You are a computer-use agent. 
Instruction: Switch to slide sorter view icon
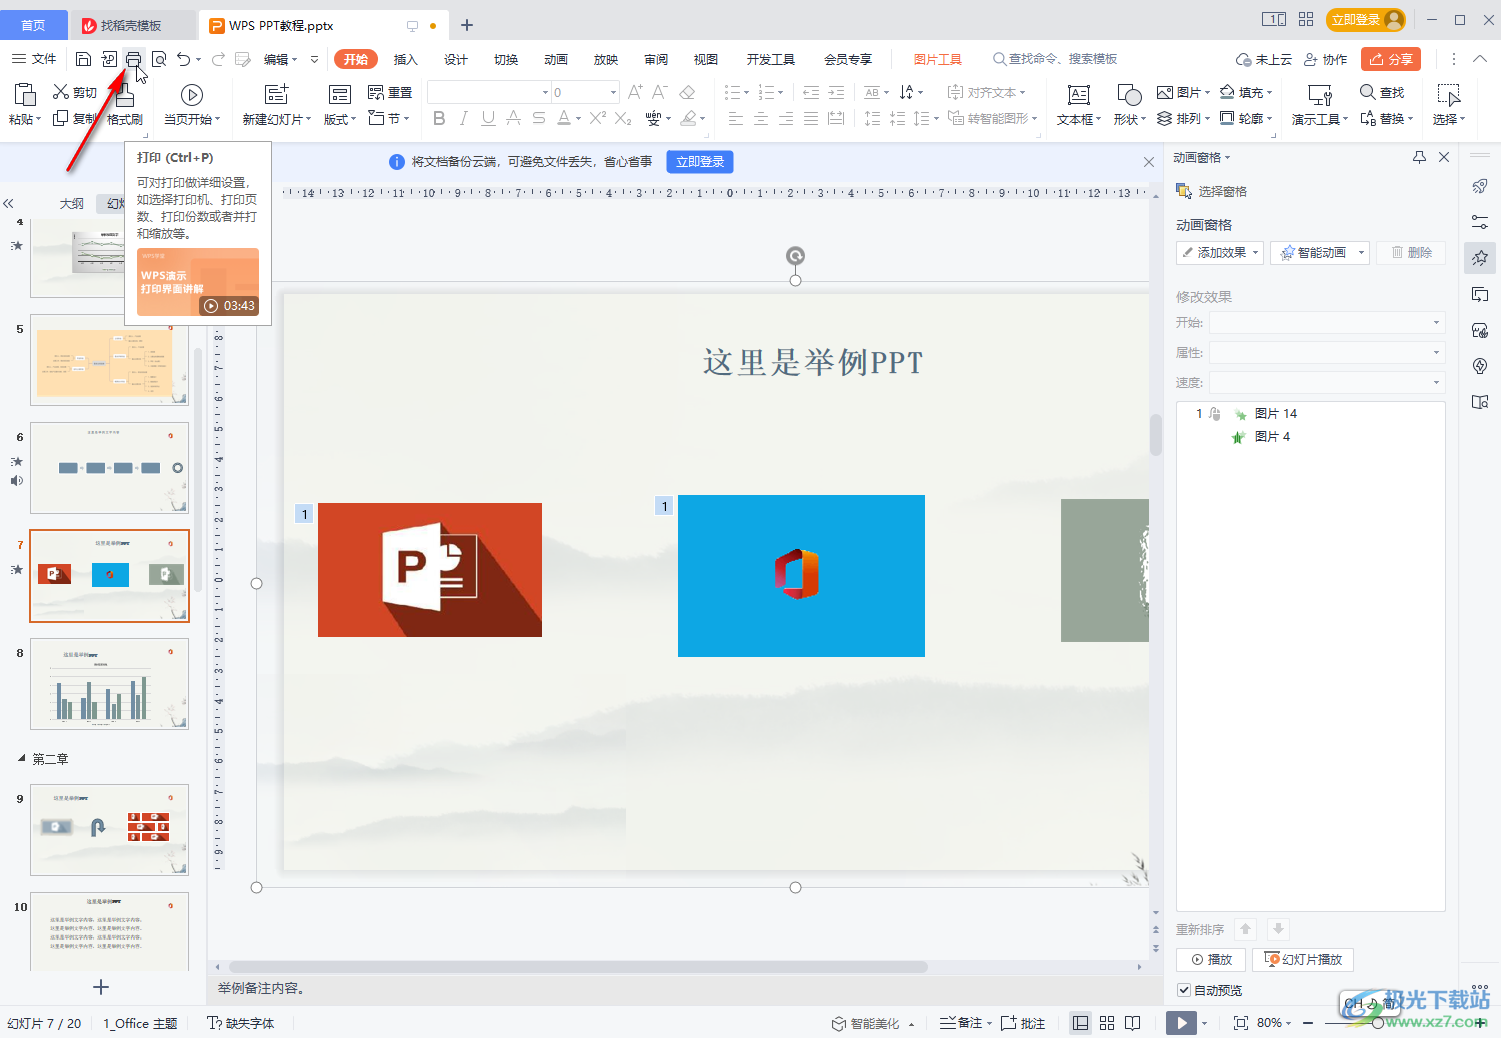pyautogui.click(x=1107, y=1023)
